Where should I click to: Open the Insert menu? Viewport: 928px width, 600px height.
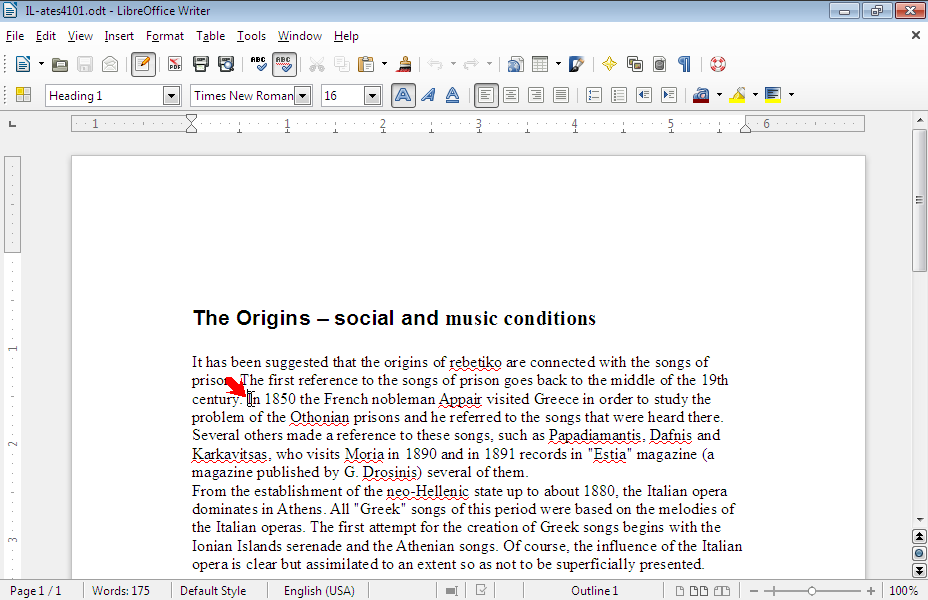point(119,36)
